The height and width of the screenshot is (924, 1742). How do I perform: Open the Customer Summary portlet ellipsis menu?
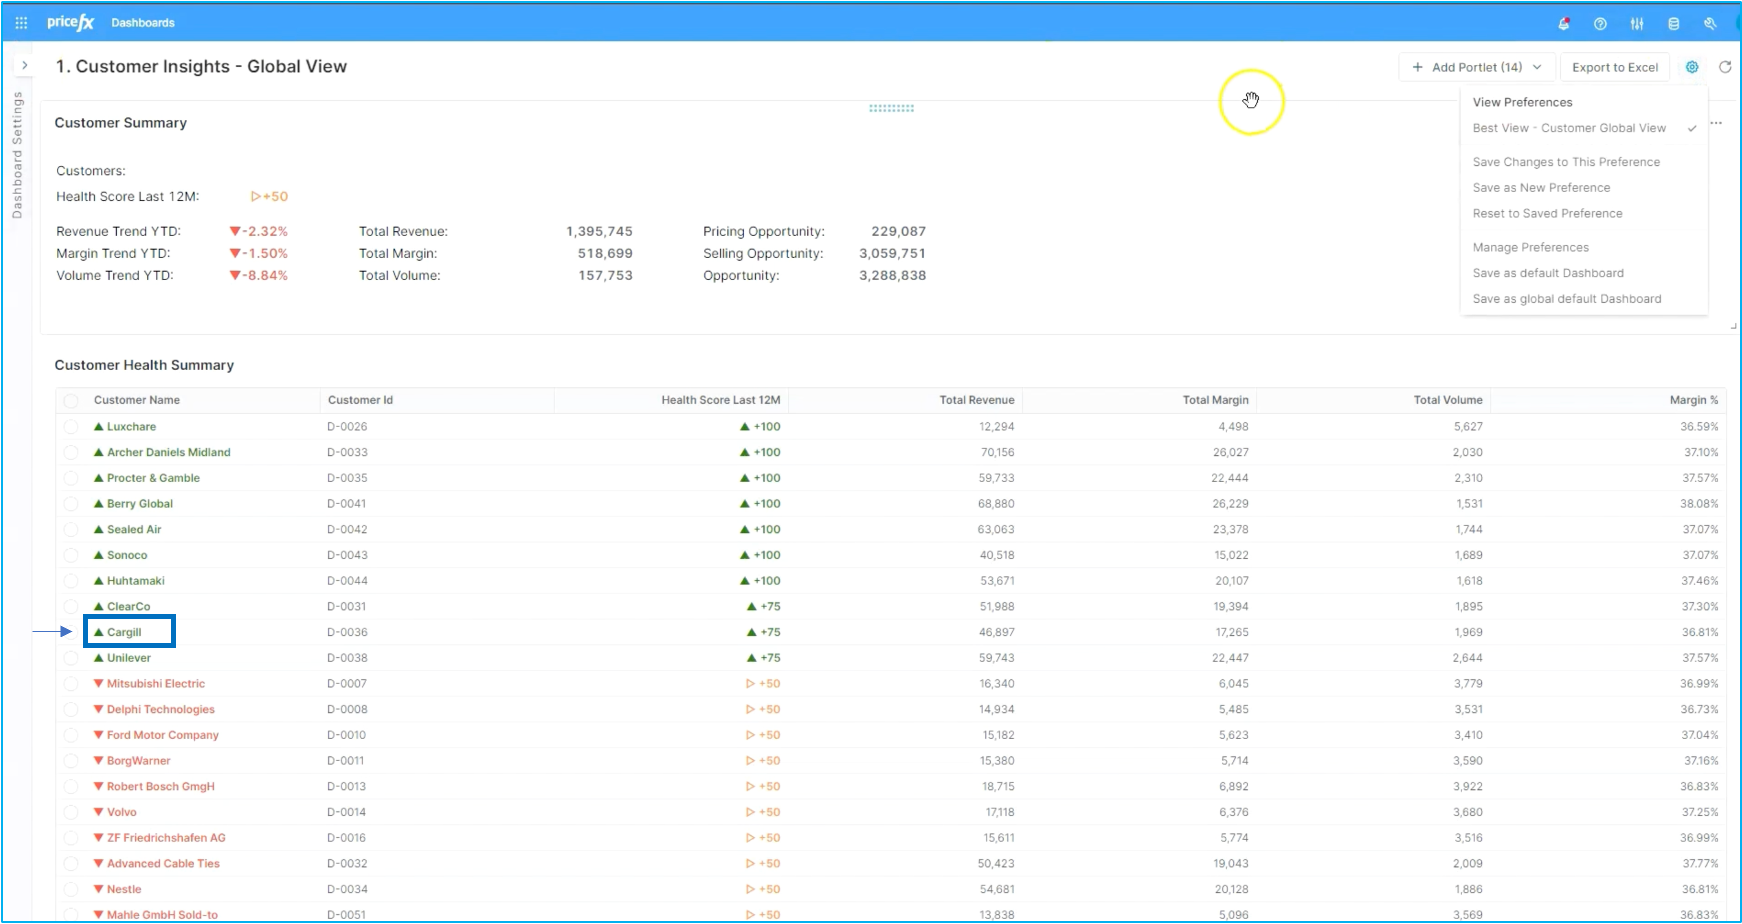pyautogui.click(x=1716, y=123)
